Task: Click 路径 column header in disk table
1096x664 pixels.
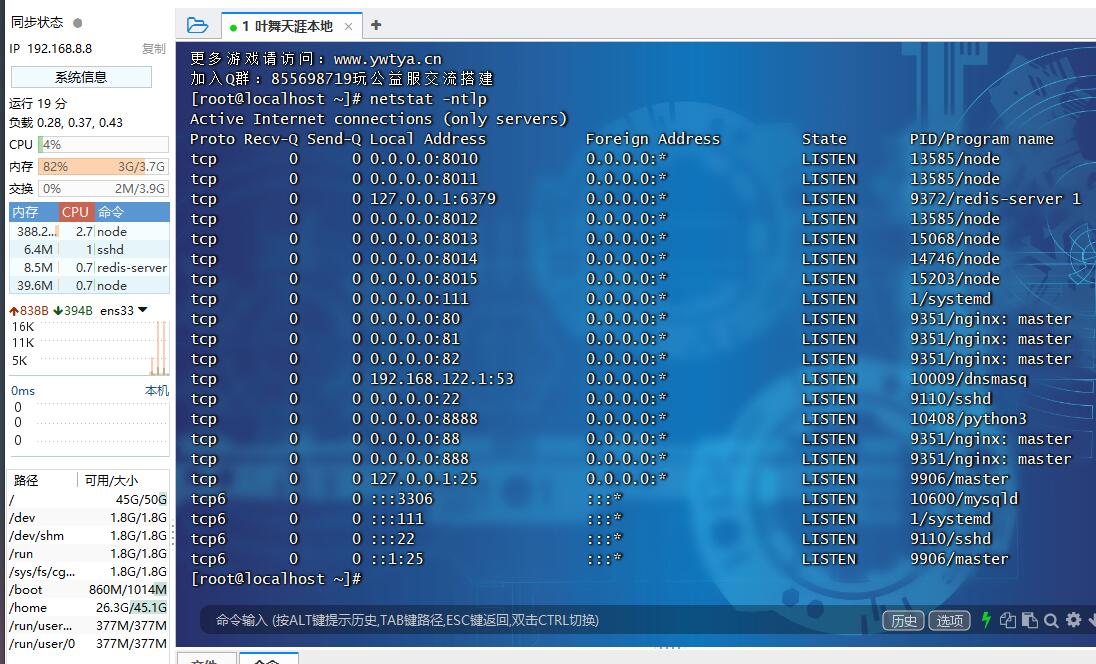Action: (x=42, y=480)
